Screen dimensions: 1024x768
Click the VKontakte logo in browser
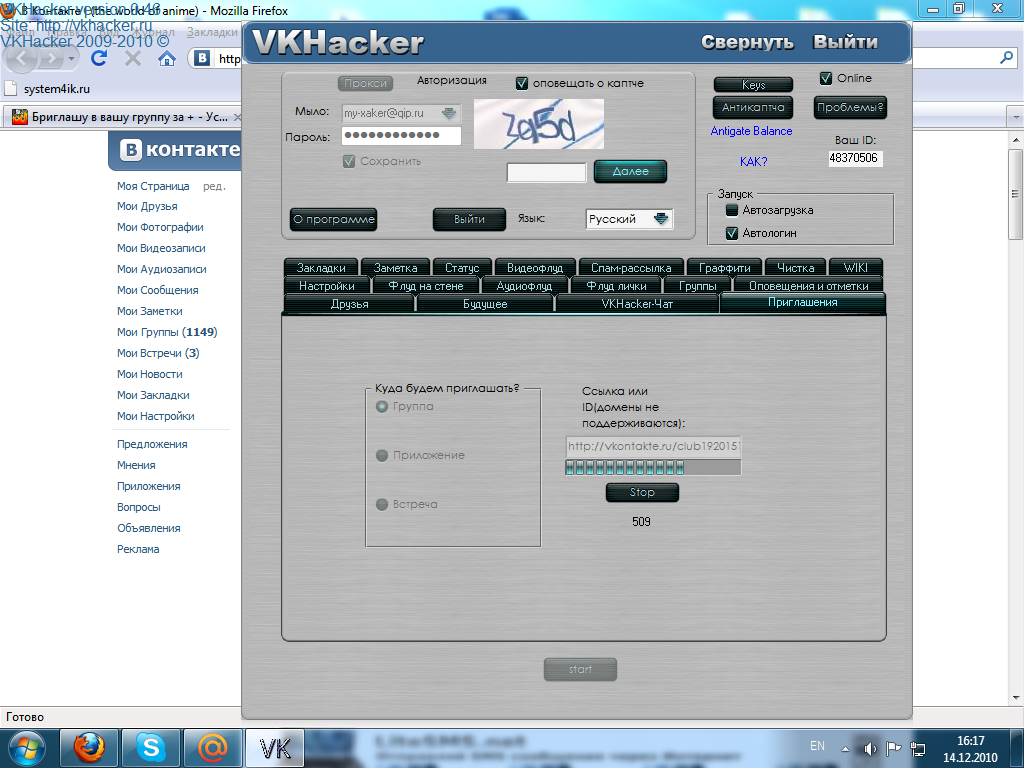(x=179, y=150)
